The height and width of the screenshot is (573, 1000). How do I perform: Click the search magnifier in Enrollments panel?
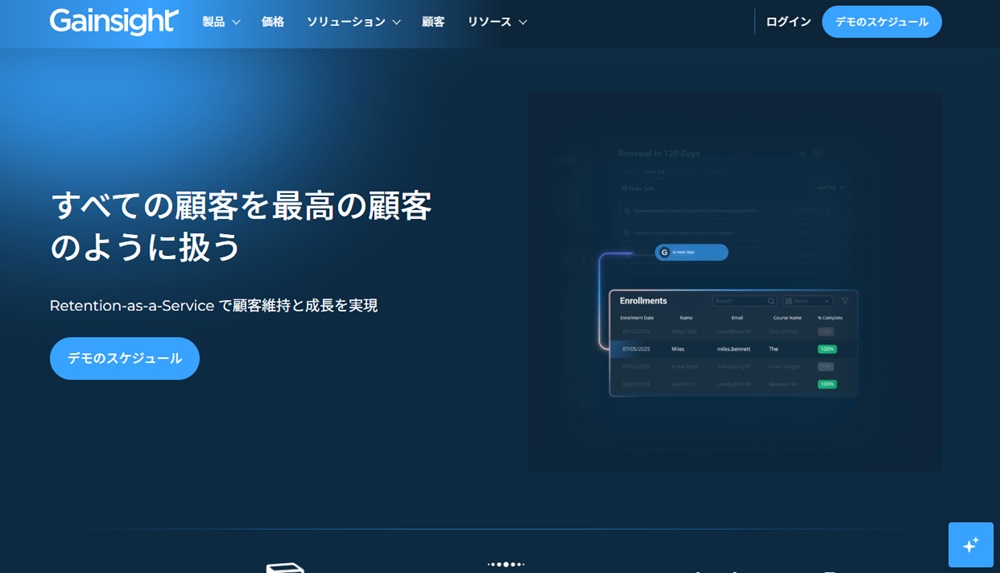pyautogui.click(x=771, y=301)
